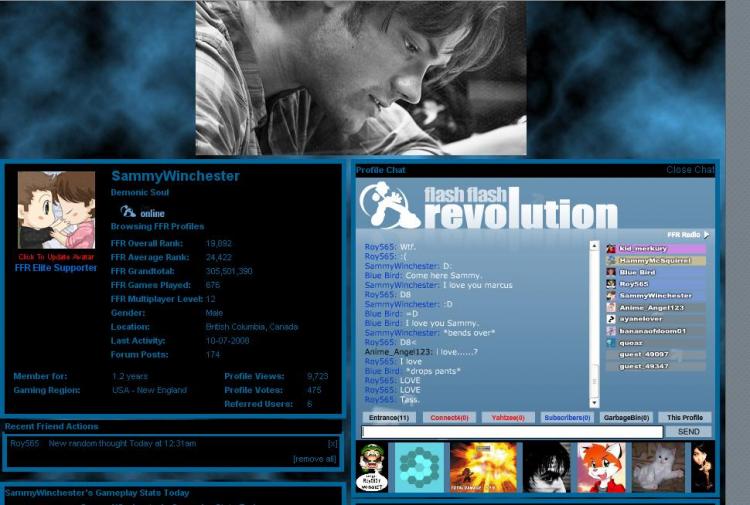The image size is (750, 505).
Task: Click the Blue Bird avatar icon in user list
Action: (x=611, y=272)
